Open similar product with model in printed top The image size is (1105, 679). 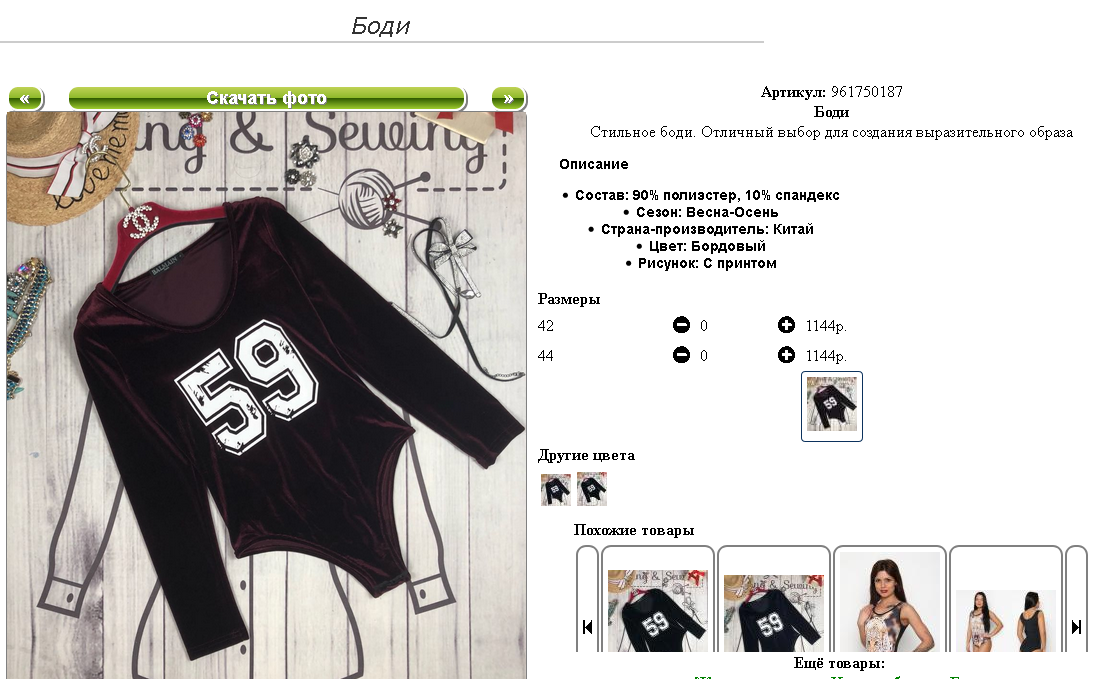click(889, 602)
